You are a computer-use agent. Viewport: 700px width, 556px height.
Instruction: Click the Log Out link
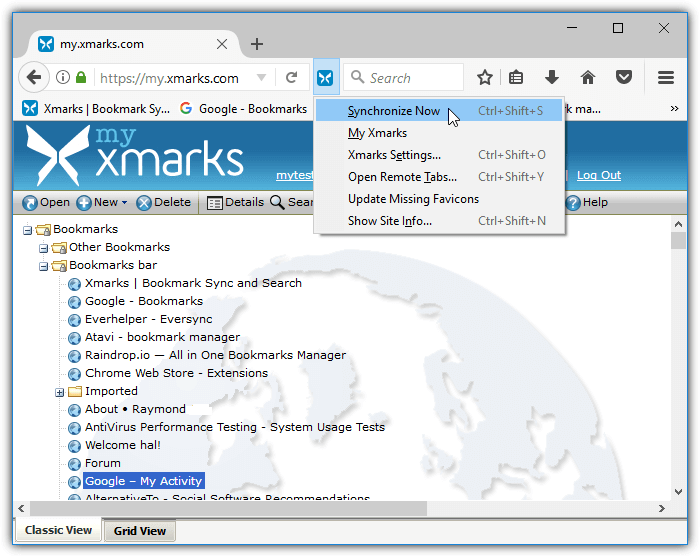point(598,175)
